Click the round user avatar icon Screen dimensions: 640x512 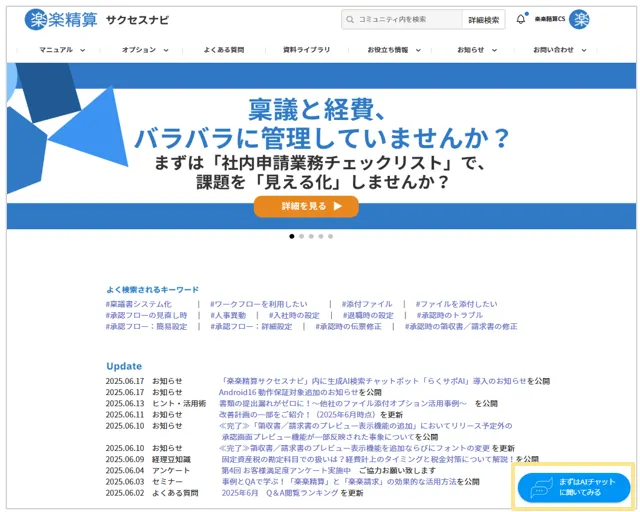[579, 19]
